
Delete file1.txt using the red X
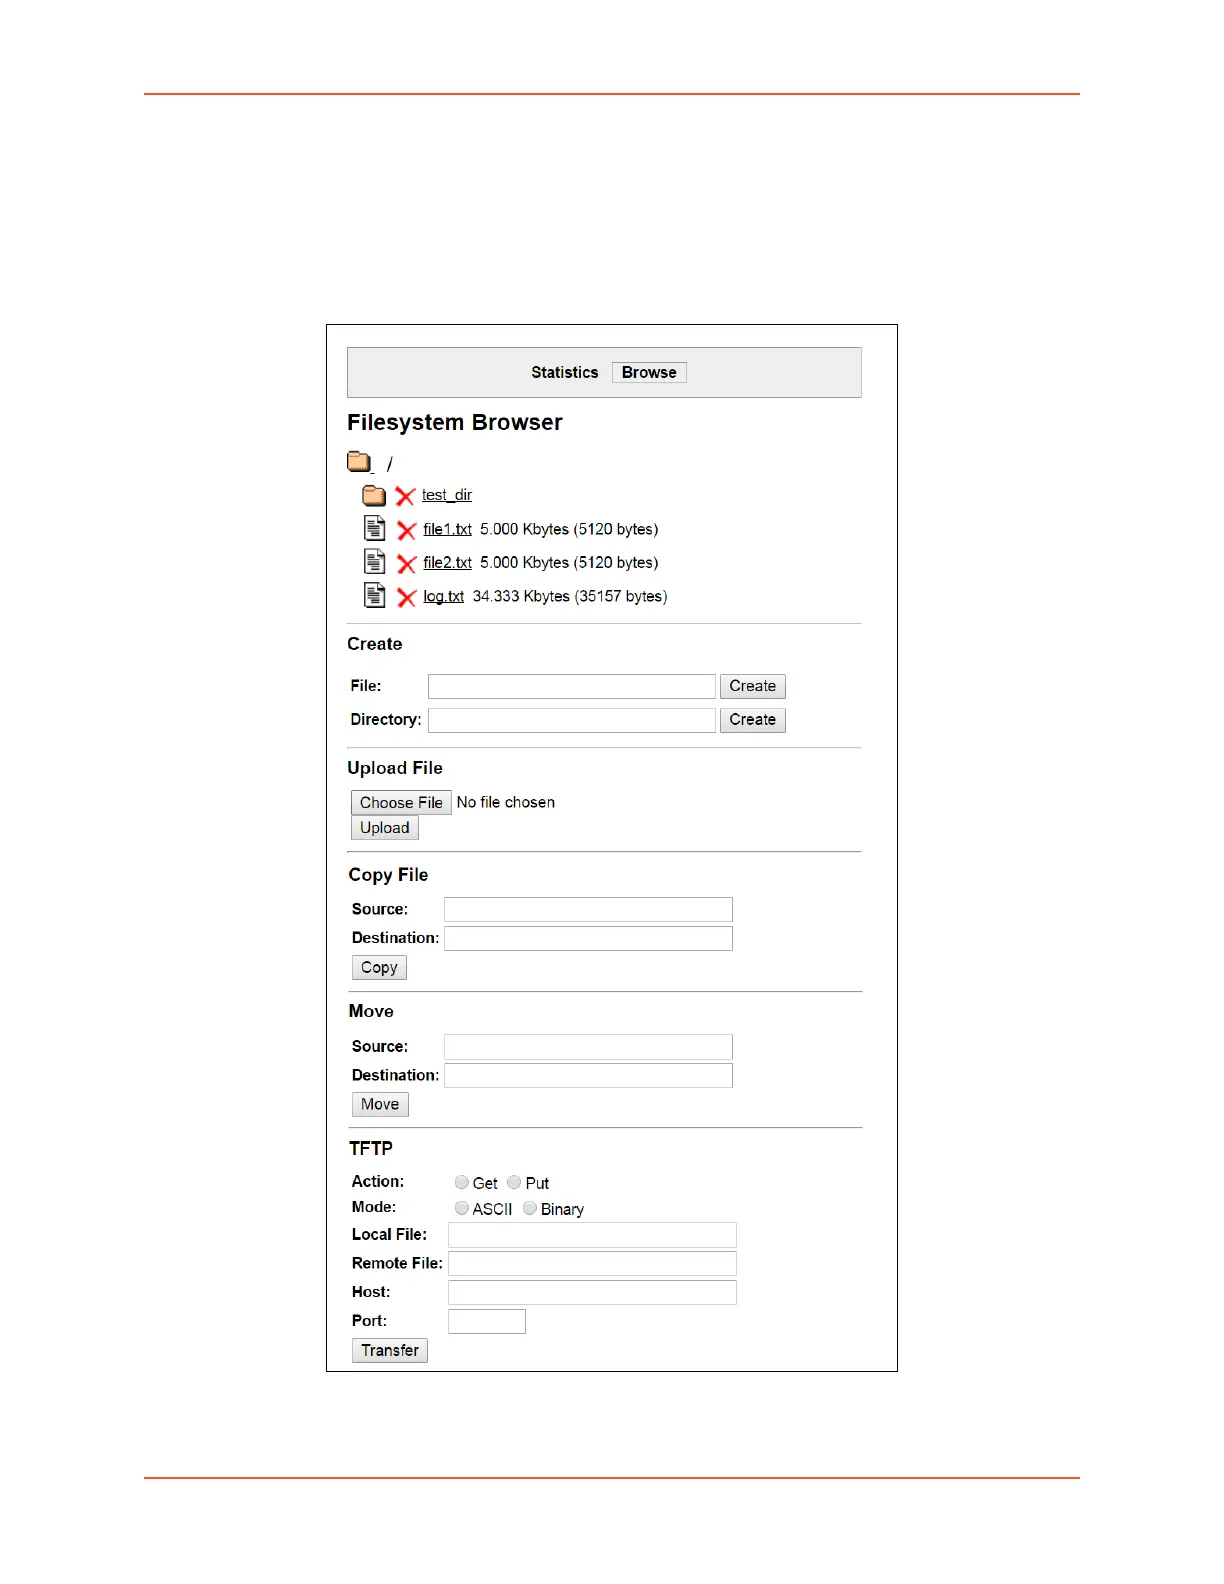coord(406,530)
